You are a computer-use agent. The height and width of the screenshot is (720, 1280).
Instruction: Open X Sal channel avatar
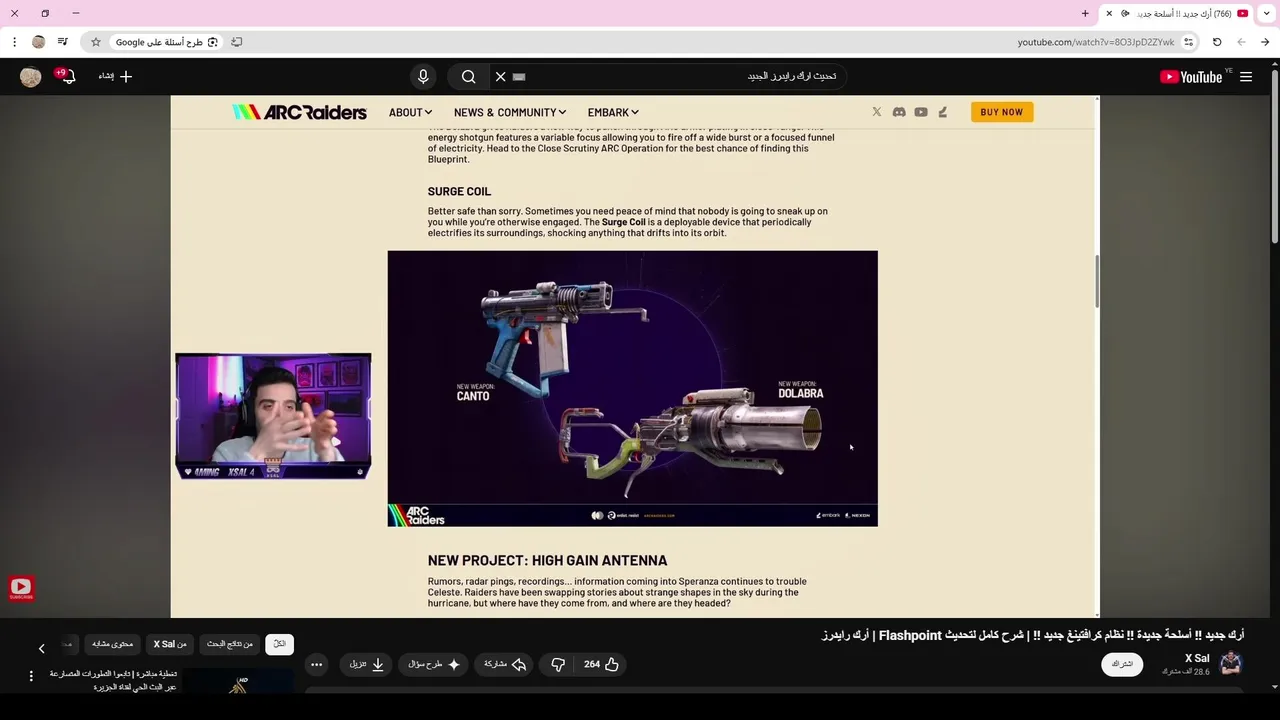(1231, 663)
